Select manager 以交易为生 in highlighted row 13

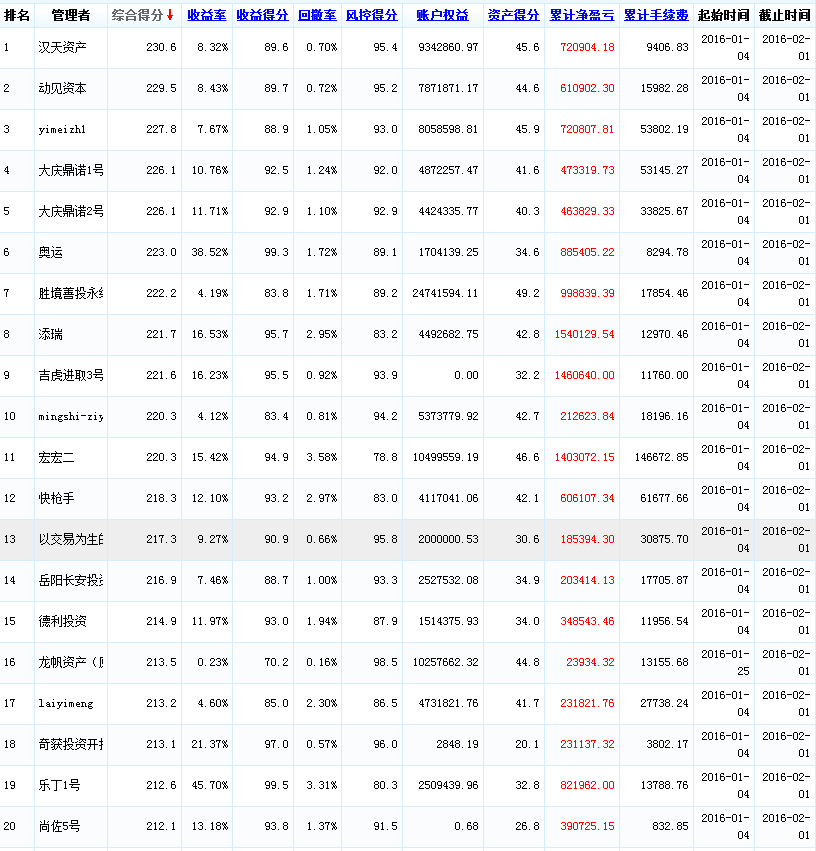pos(71,539)
